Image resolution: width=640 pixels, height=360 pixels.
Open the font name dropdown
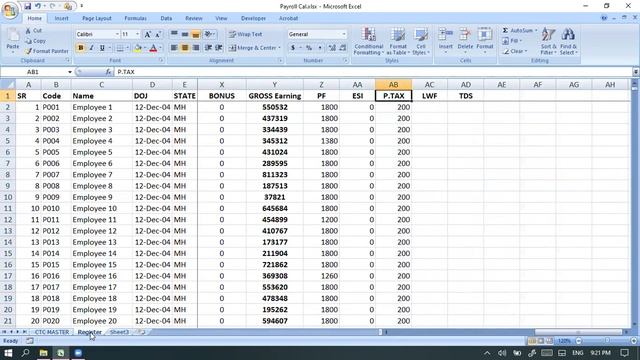(x=117, y=34)
